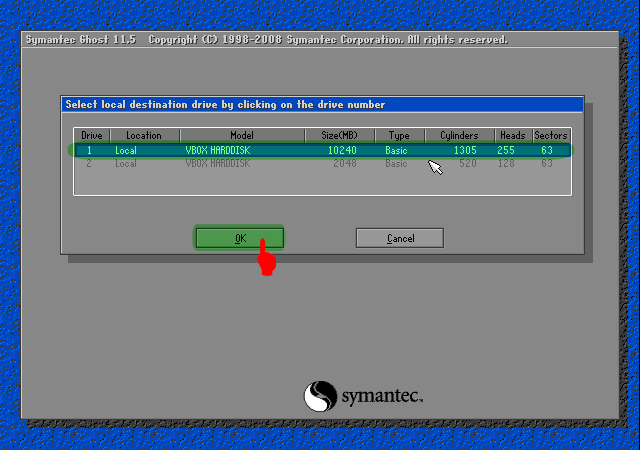Screen dimensions: 640x450
Task: Click the 1305 cylinders value
Action: pyautogui.click(x=465, y=150)
